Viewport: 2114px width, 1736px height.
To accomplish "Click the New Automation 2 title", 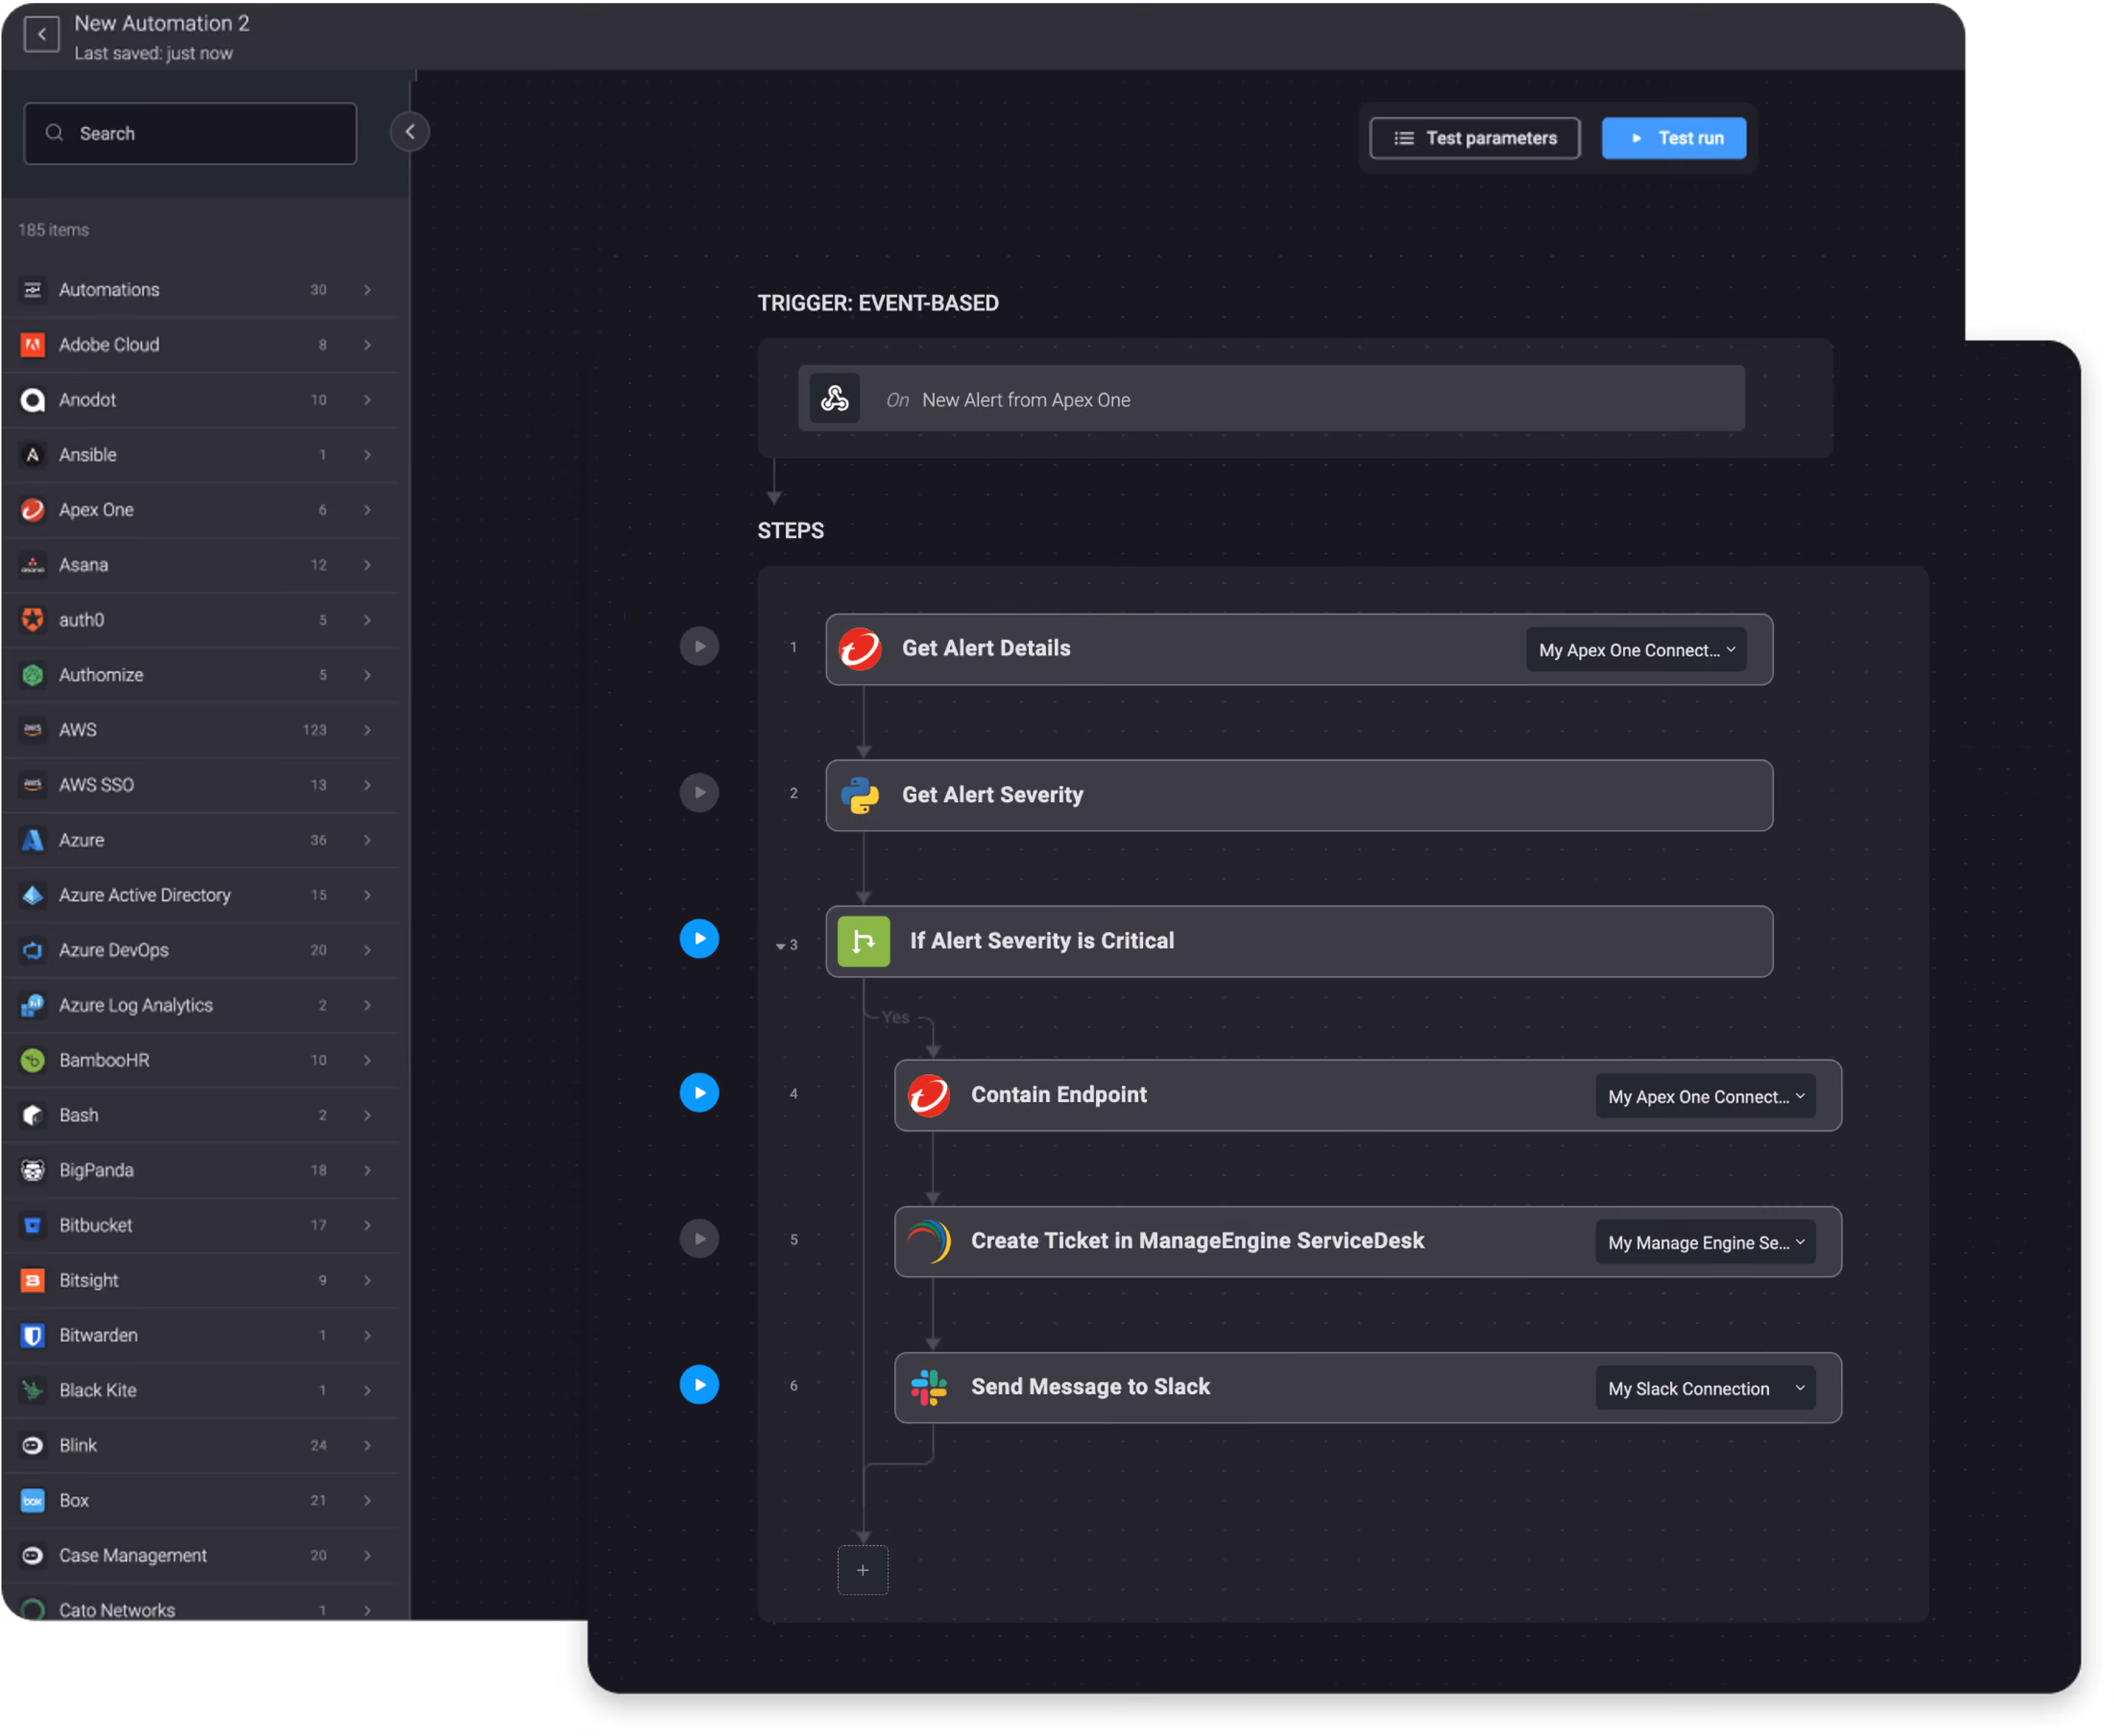I will [x=162, y=23].
